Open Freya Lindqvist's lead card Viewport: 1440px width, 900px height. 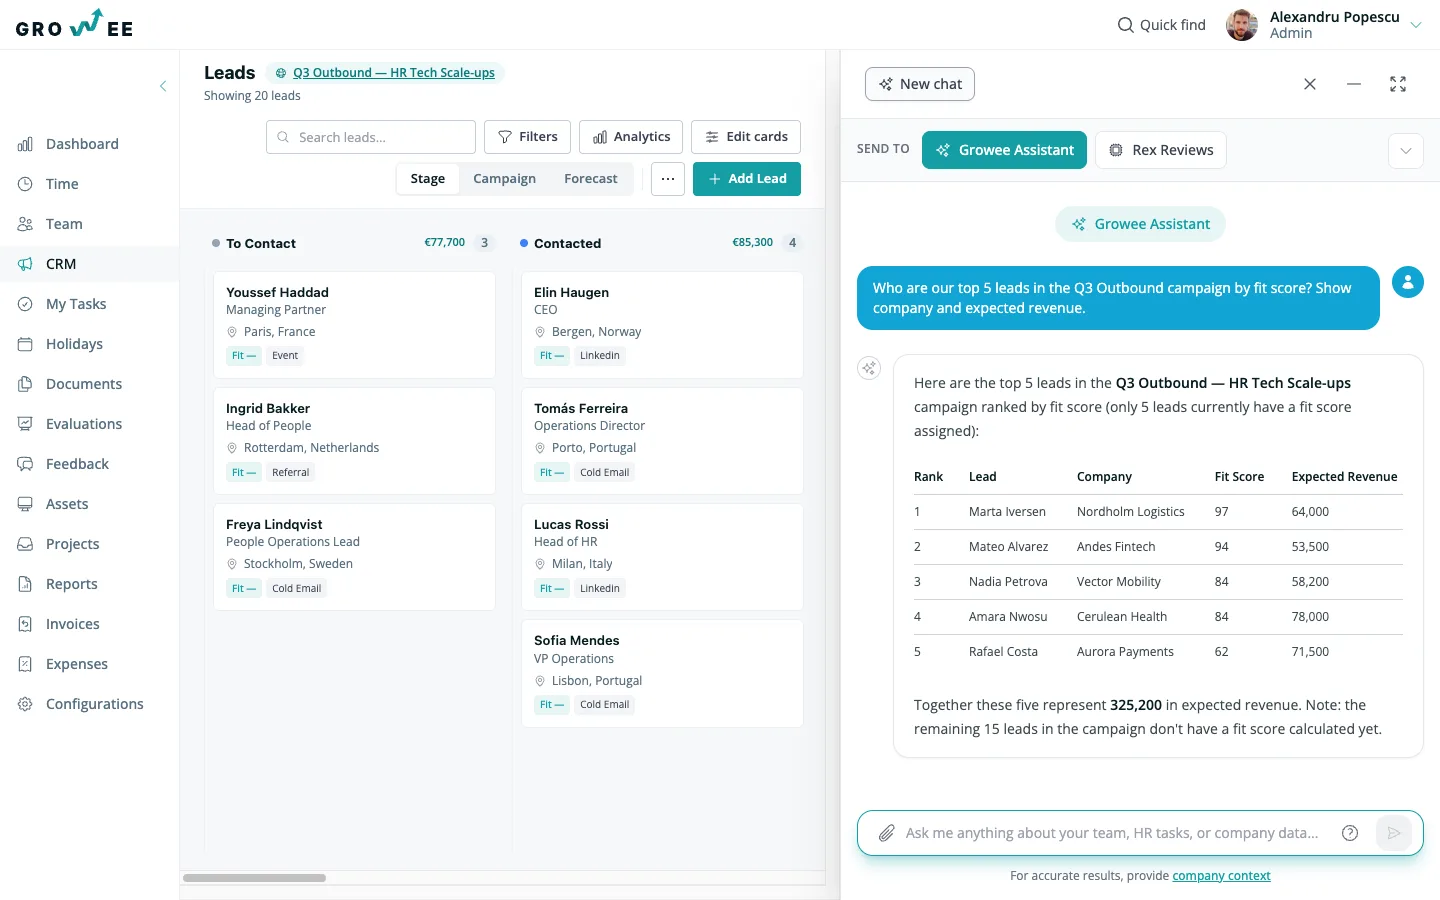pyautogui.click(x=354, y=557)
